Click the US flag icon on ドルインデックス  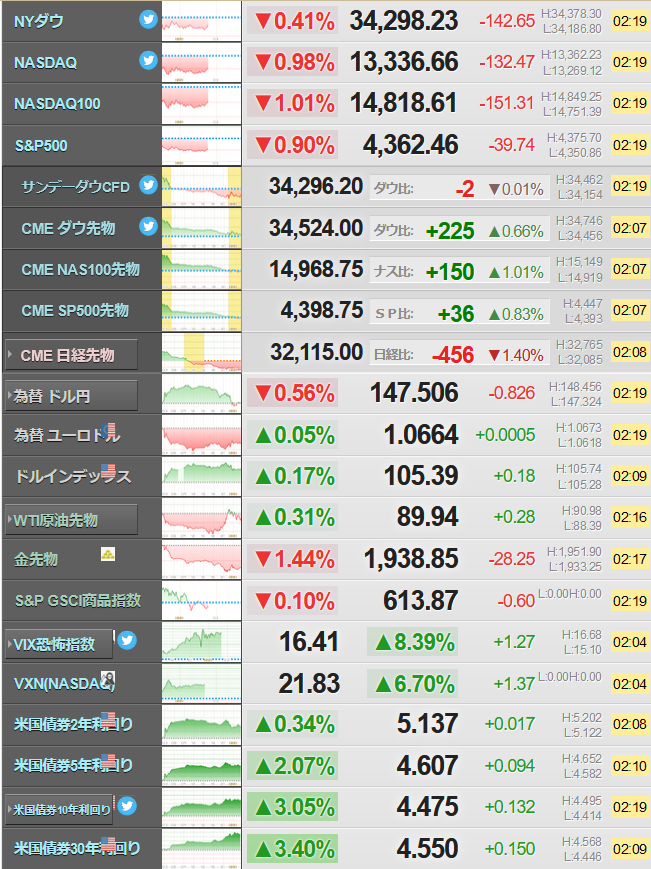(x=109, y=471)
